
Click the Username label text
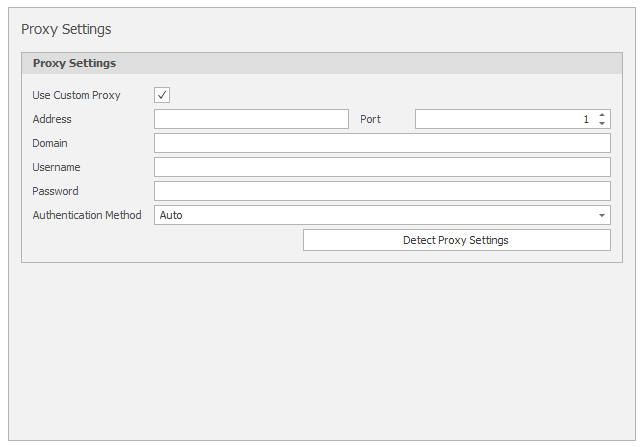click(56, 167)
